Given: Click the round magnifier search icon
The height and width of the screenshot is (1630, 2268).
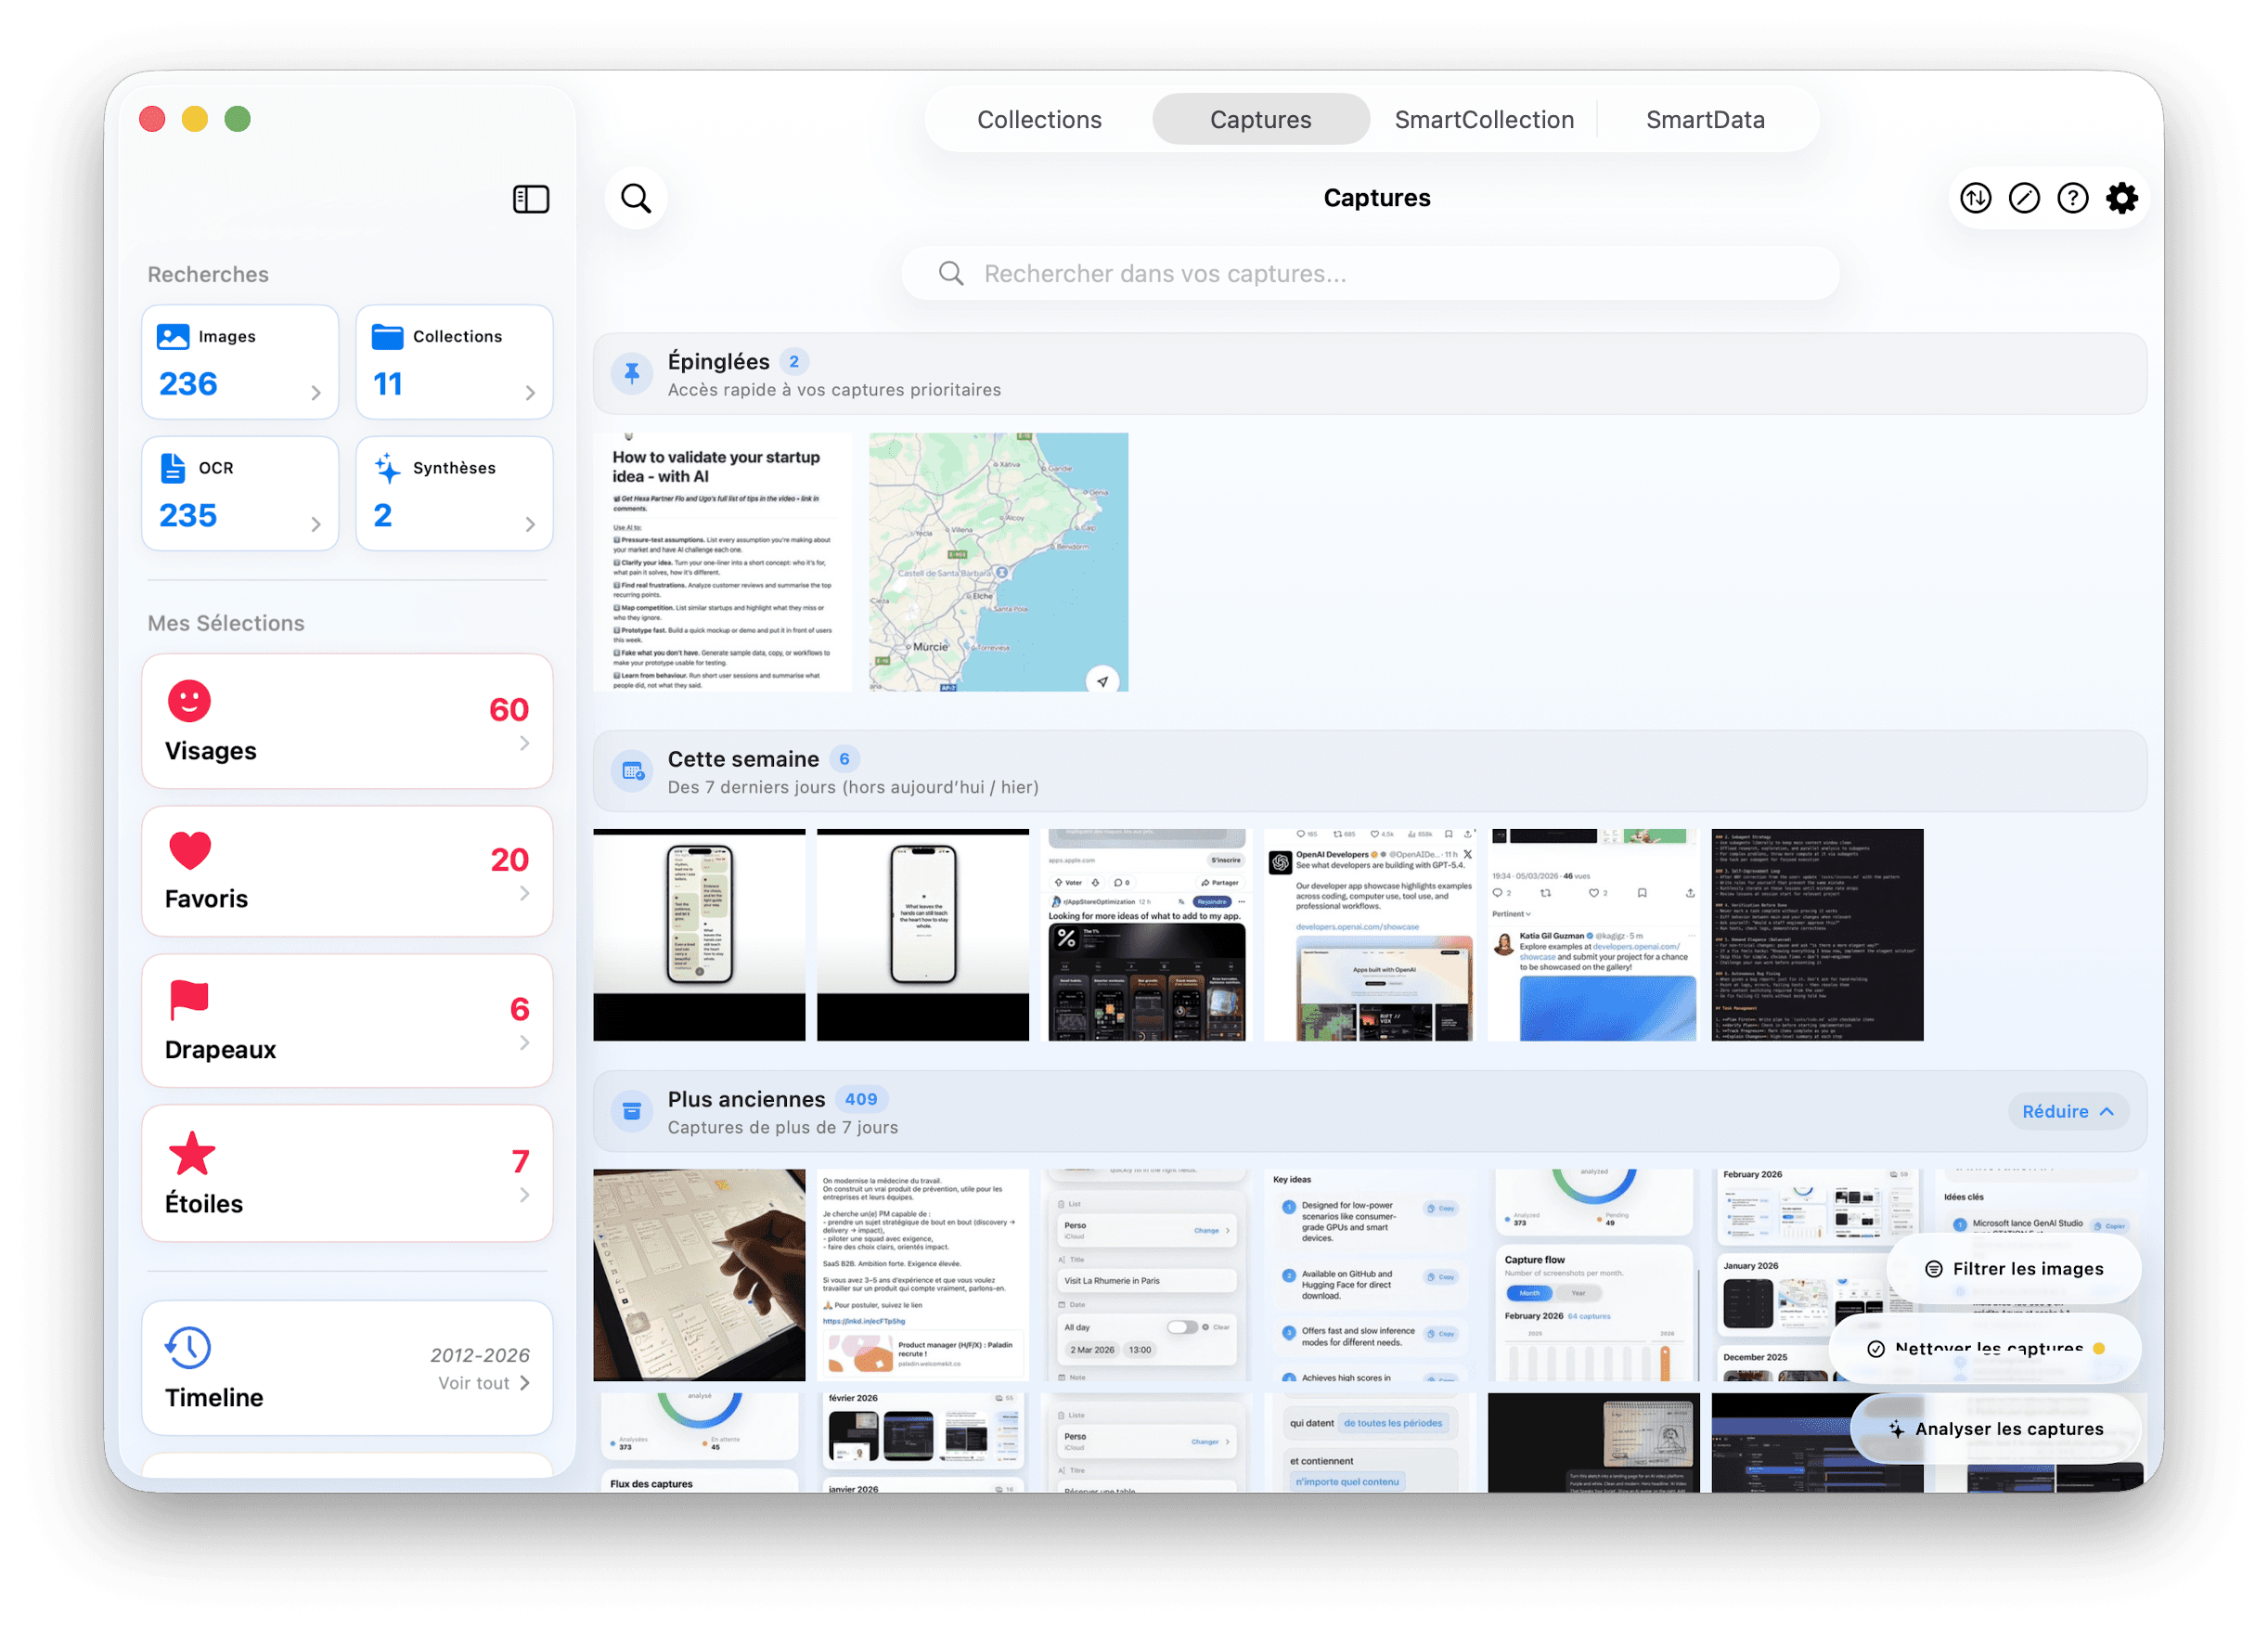Looking at the screenshot, I should coord(636,198).
